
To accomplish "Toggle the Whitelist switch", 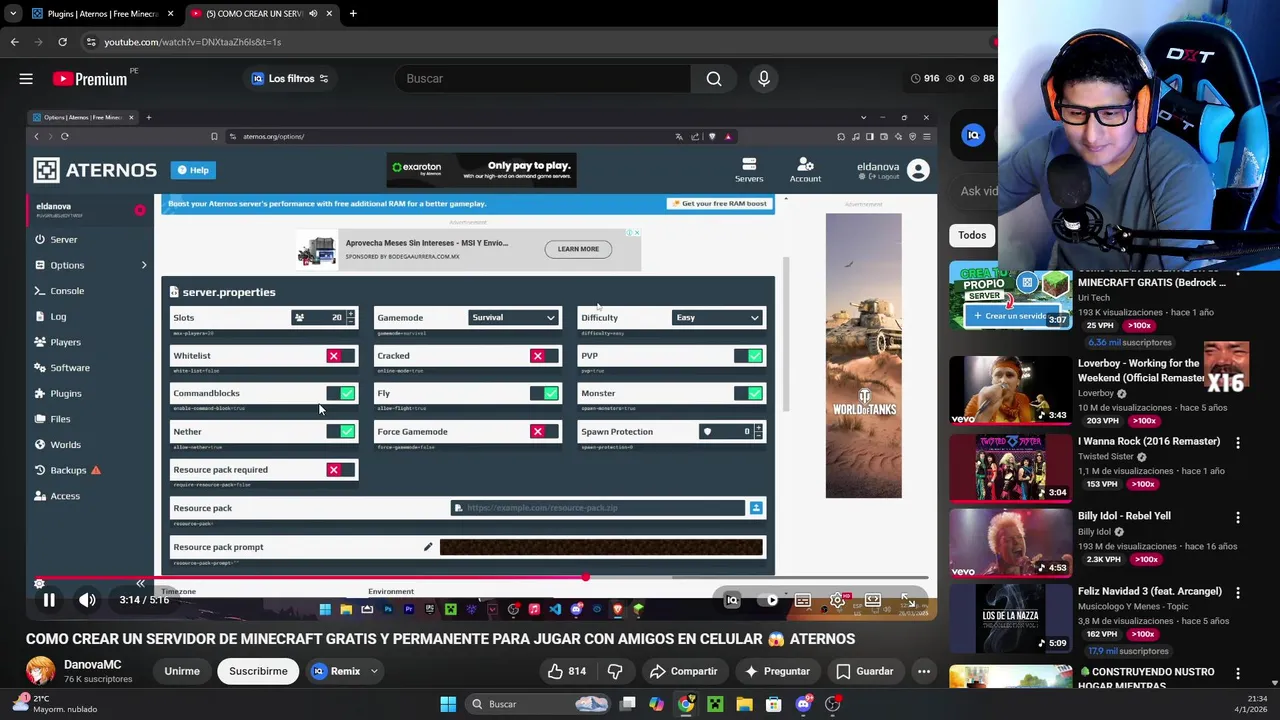I will tap(340, 356).
